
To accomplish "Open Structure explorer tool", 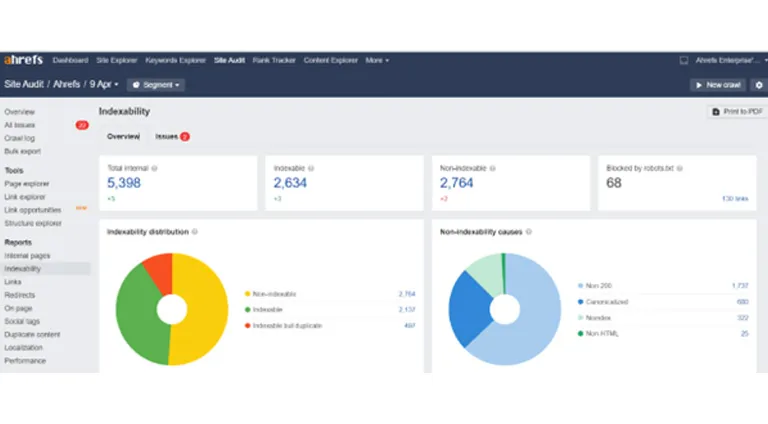I will click(x=33, y=224).
